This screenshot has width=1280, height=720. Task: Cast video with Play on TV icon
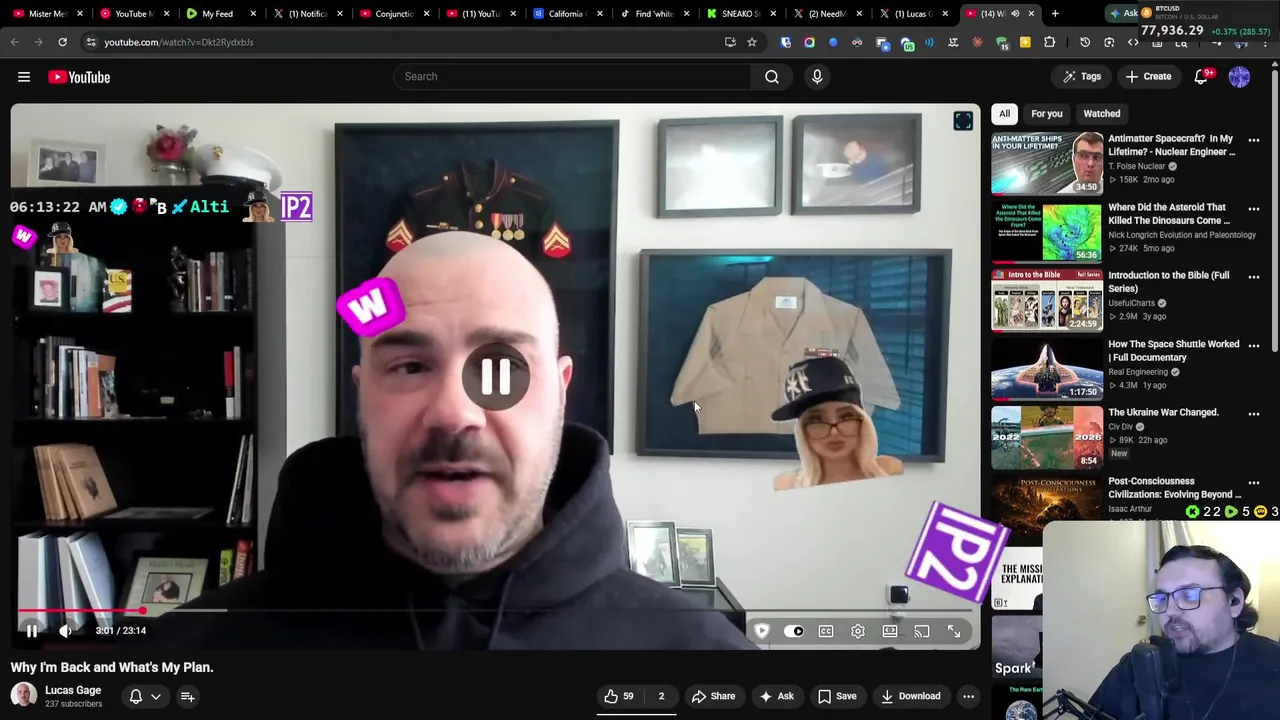[x=922, y=631]
